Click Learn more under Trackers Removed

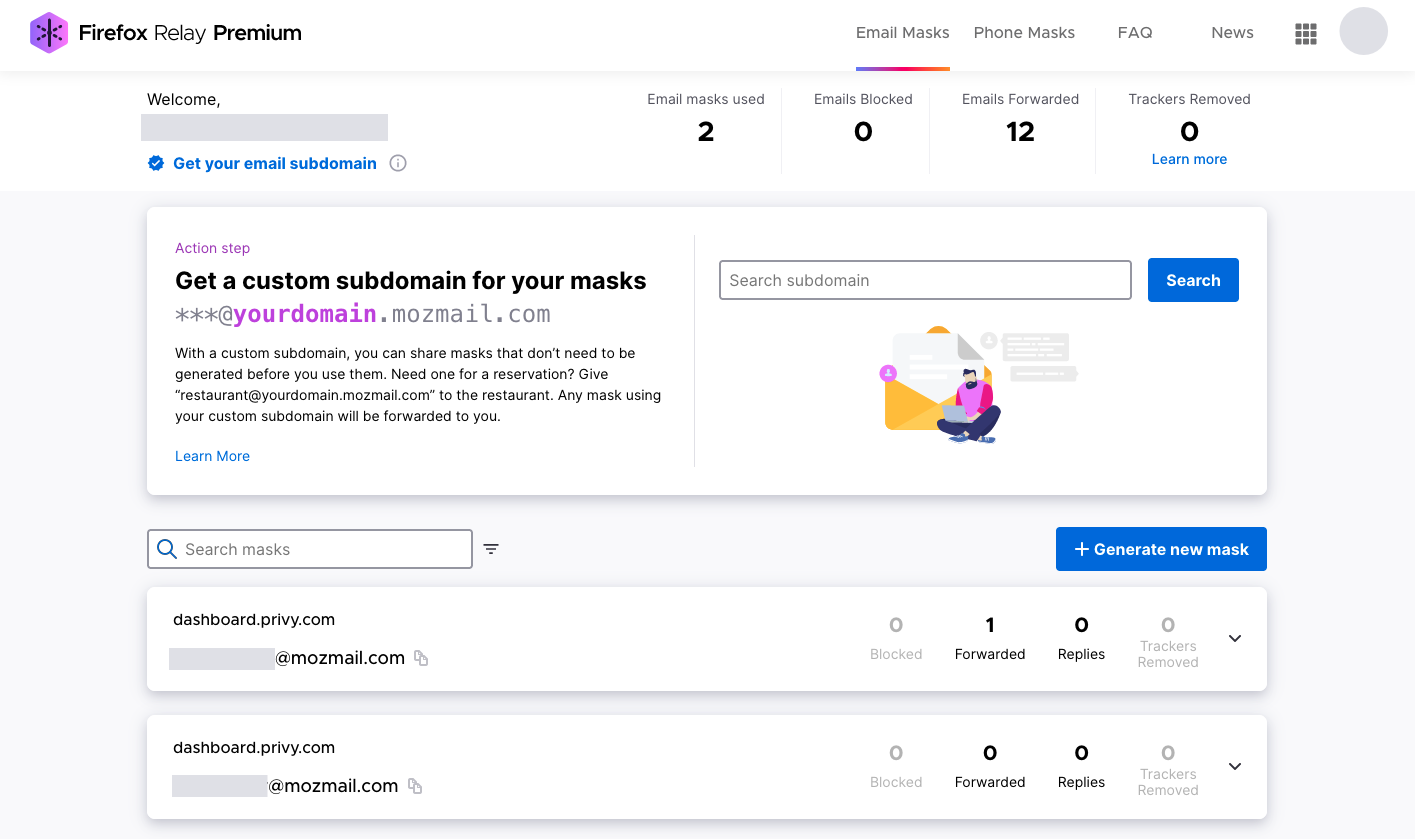1188,159
